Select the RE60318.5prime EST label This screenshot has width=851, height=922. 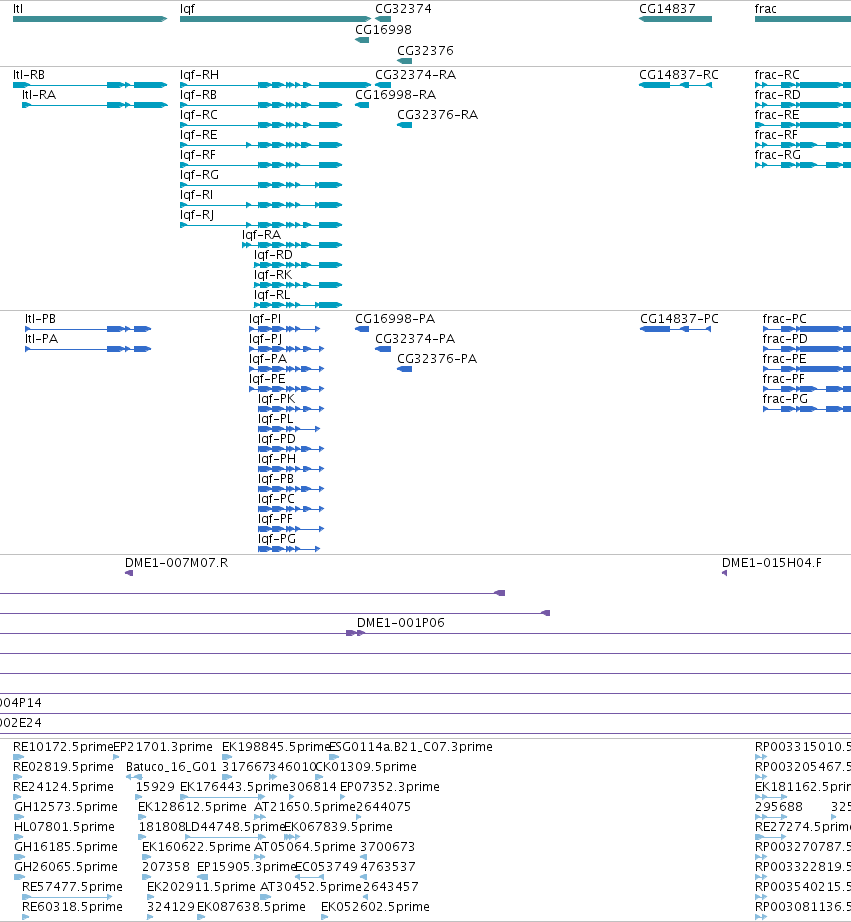[72, 907]
